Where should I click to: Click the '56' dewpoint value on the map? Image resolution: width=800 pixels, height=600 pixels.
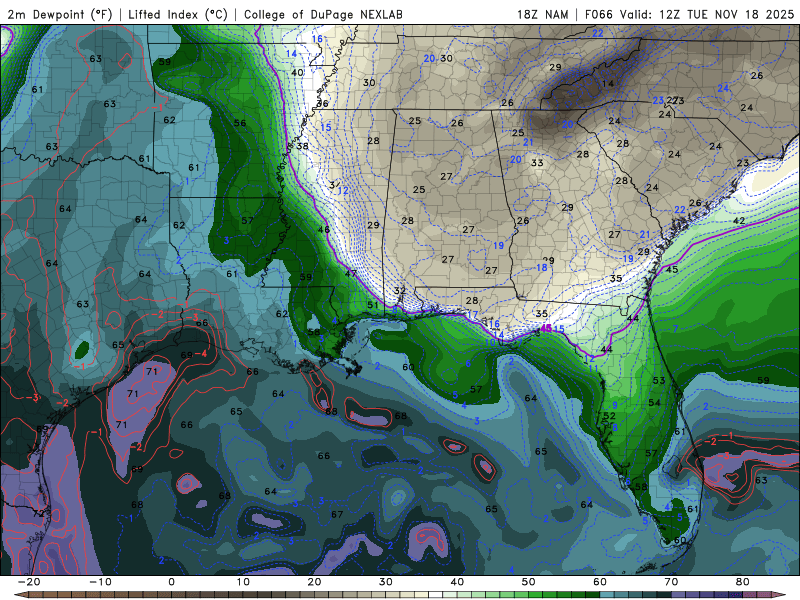click(x=240, y=123)
